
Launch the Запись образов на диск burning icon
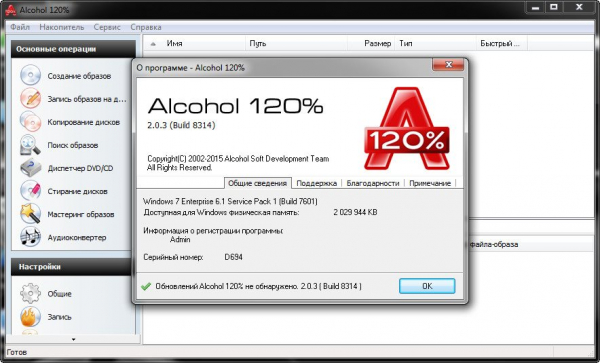pos(30,98)
